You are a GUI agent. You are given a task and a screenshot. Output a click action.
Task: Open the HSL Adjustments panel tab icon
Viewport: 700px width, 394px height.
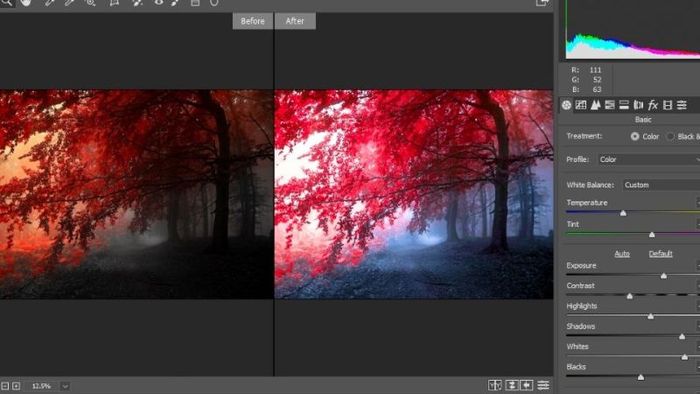point(609,105)
